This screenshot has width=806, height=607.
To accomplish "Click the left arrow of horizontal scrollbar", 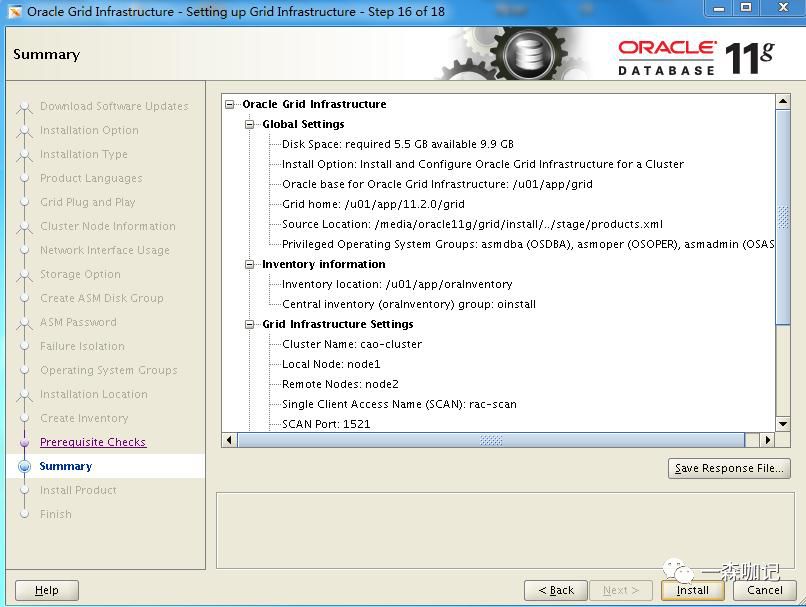I will click(229, 440).
